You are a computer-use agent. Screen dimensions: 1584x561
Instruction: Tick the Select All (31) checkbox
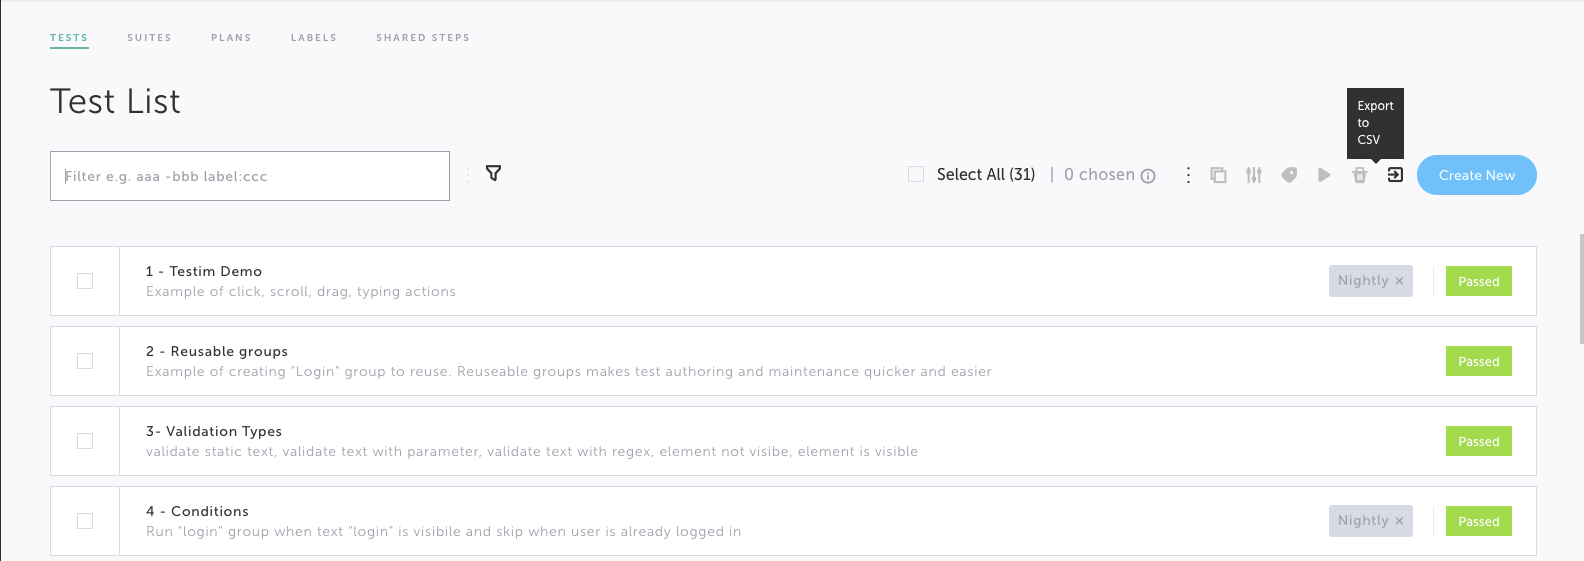pyautogui.click(x=916, y=174)
